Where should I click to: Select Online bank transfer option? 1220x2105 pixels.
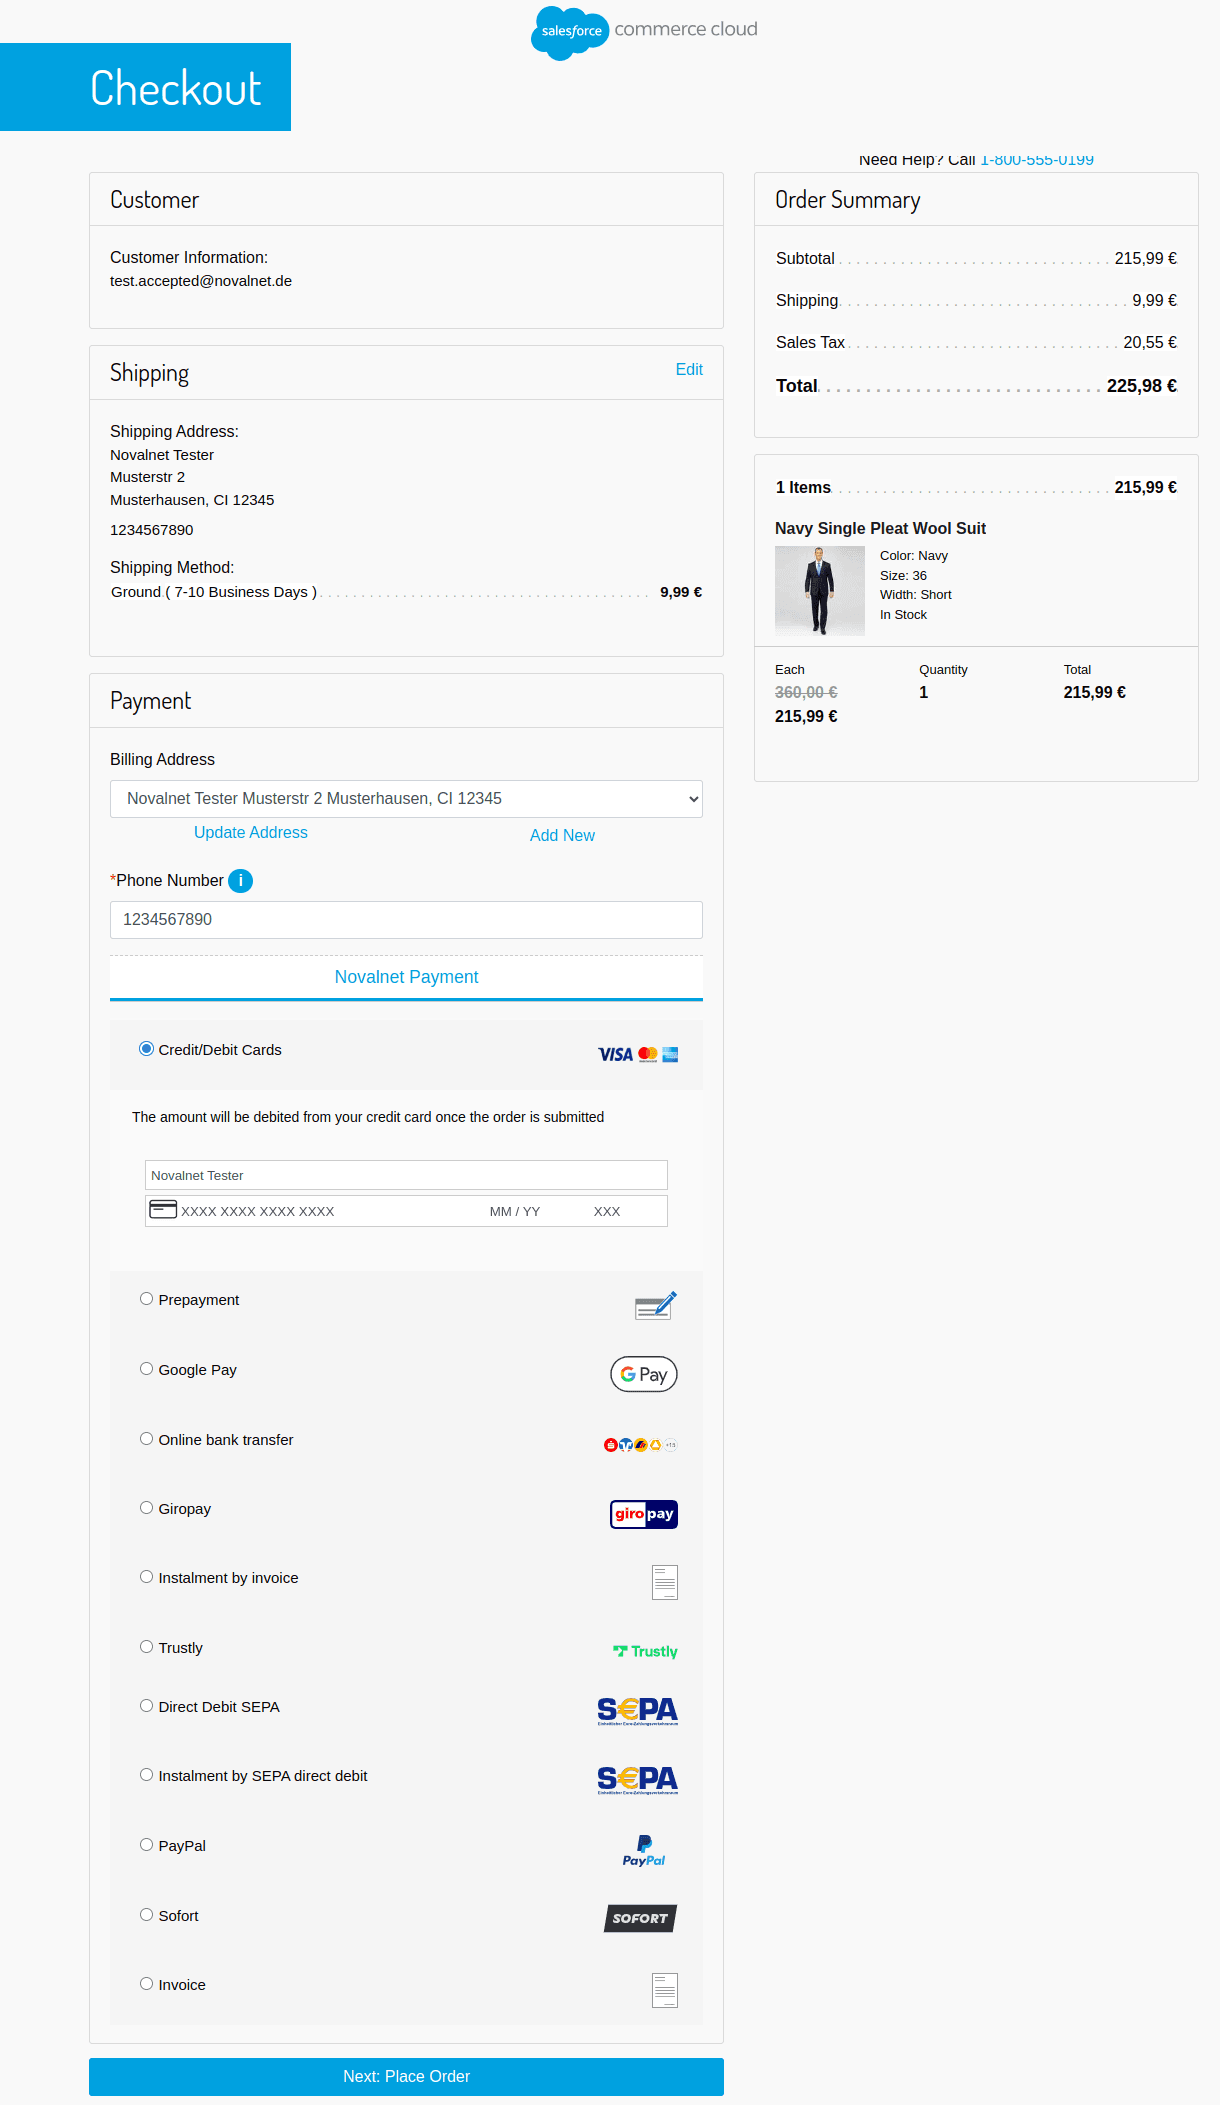point(146,1439)
